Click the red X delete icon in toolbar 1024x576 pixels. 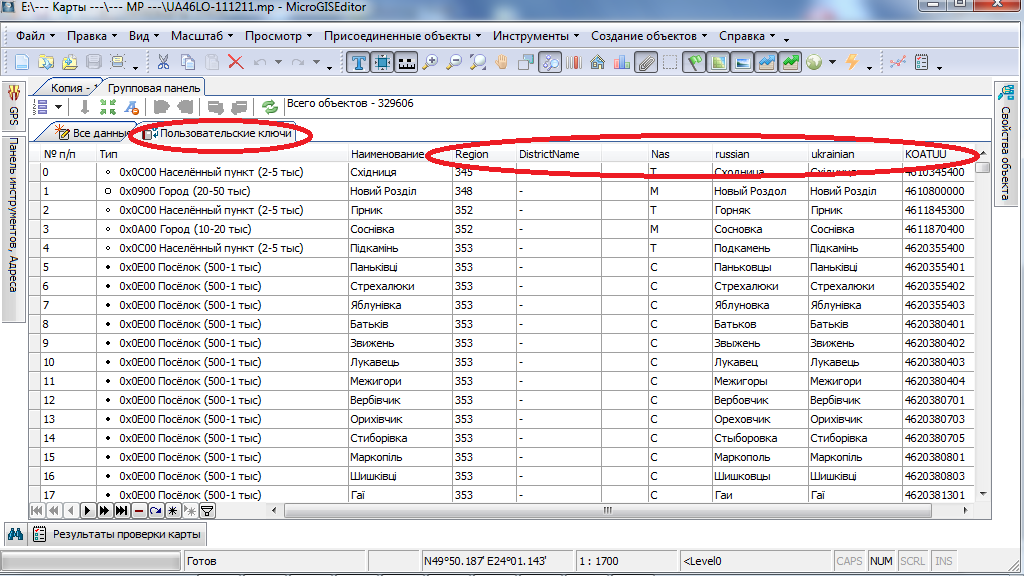236,62
